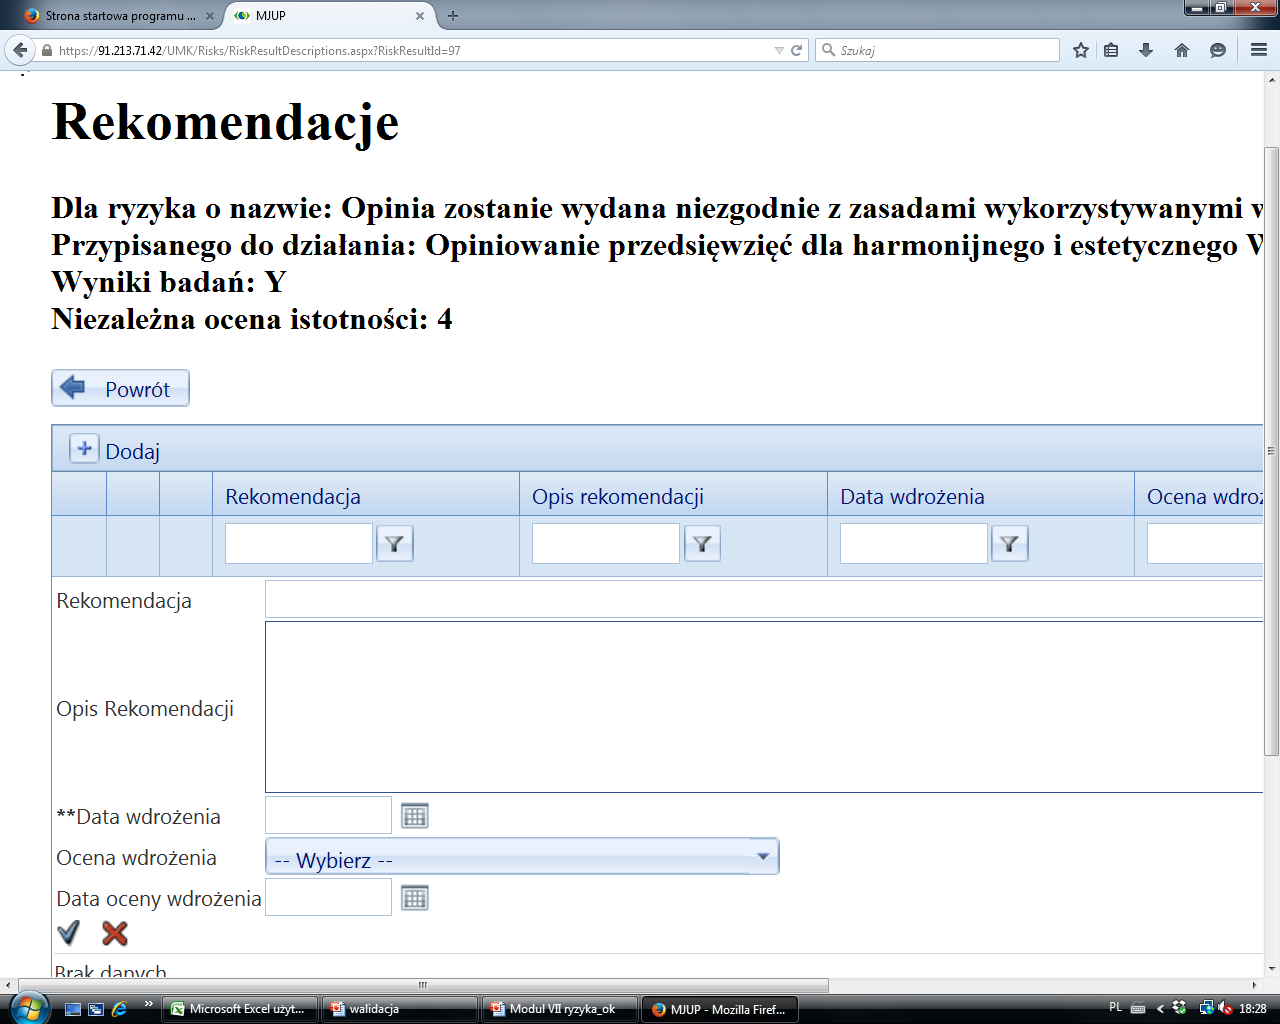Click the Szukaj search field

pyautogui.click(x=937, y=50)
